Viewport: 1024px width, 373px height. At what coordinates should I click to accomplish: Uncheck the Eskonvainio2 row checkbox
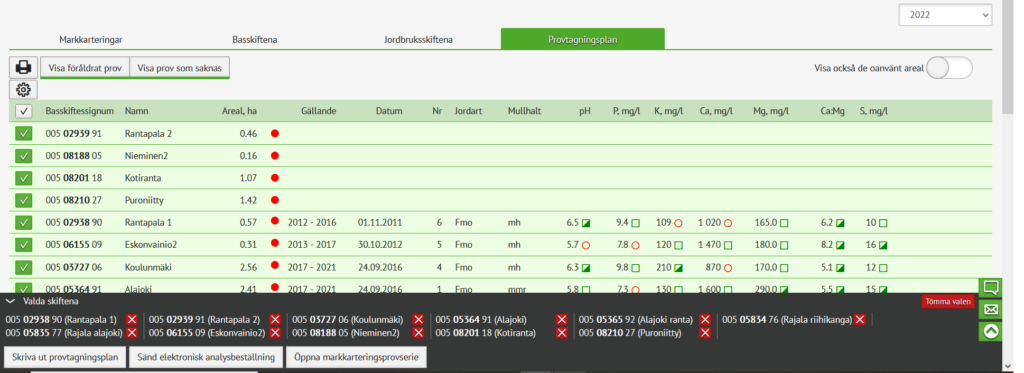coord(24,245)
